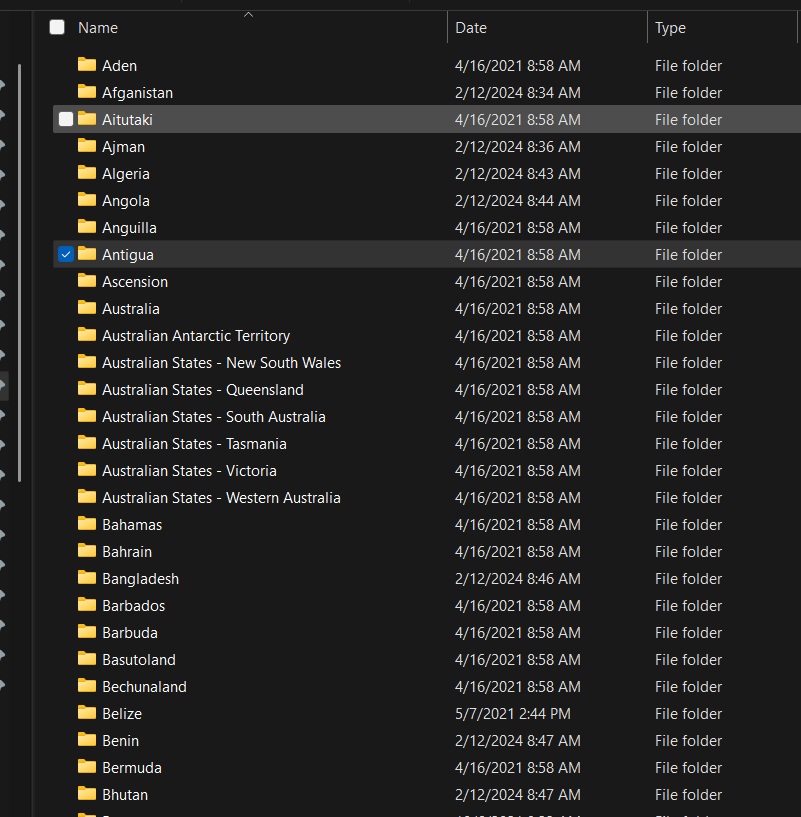Select the Bangladesh folder icon
Image resolution: width=801 pixels, height=817 pixels.
(87, 578)
